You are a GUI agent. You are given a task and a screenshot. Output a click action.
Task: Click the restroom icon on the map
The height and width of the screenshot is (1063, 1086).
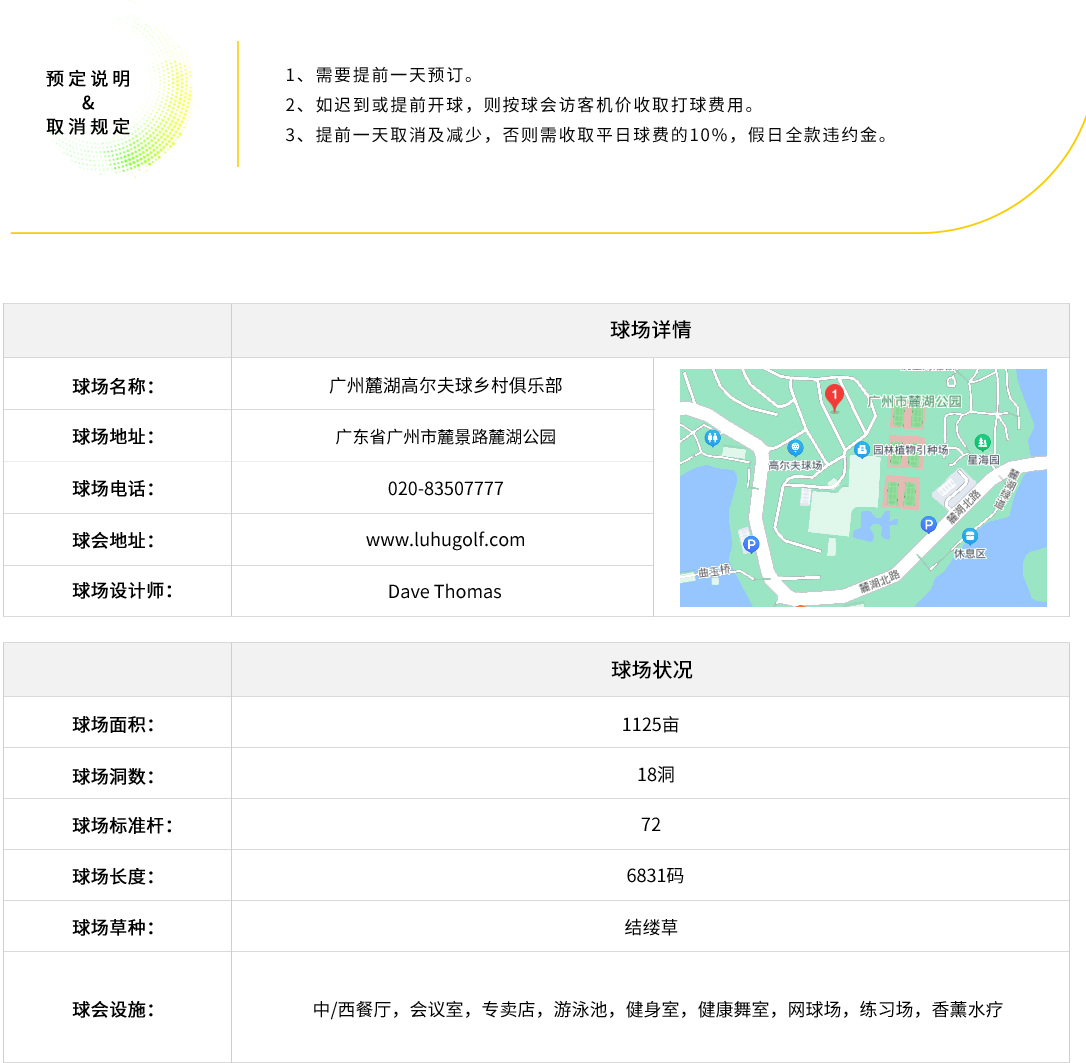(712, 437)
